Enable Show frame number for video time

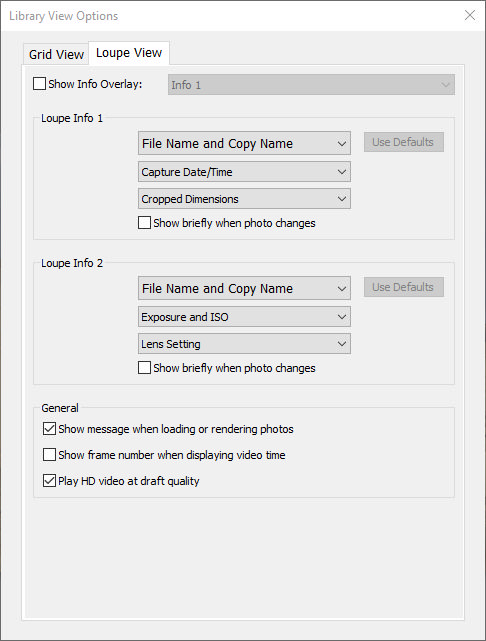pyautogui.click(x=49, y=455)
